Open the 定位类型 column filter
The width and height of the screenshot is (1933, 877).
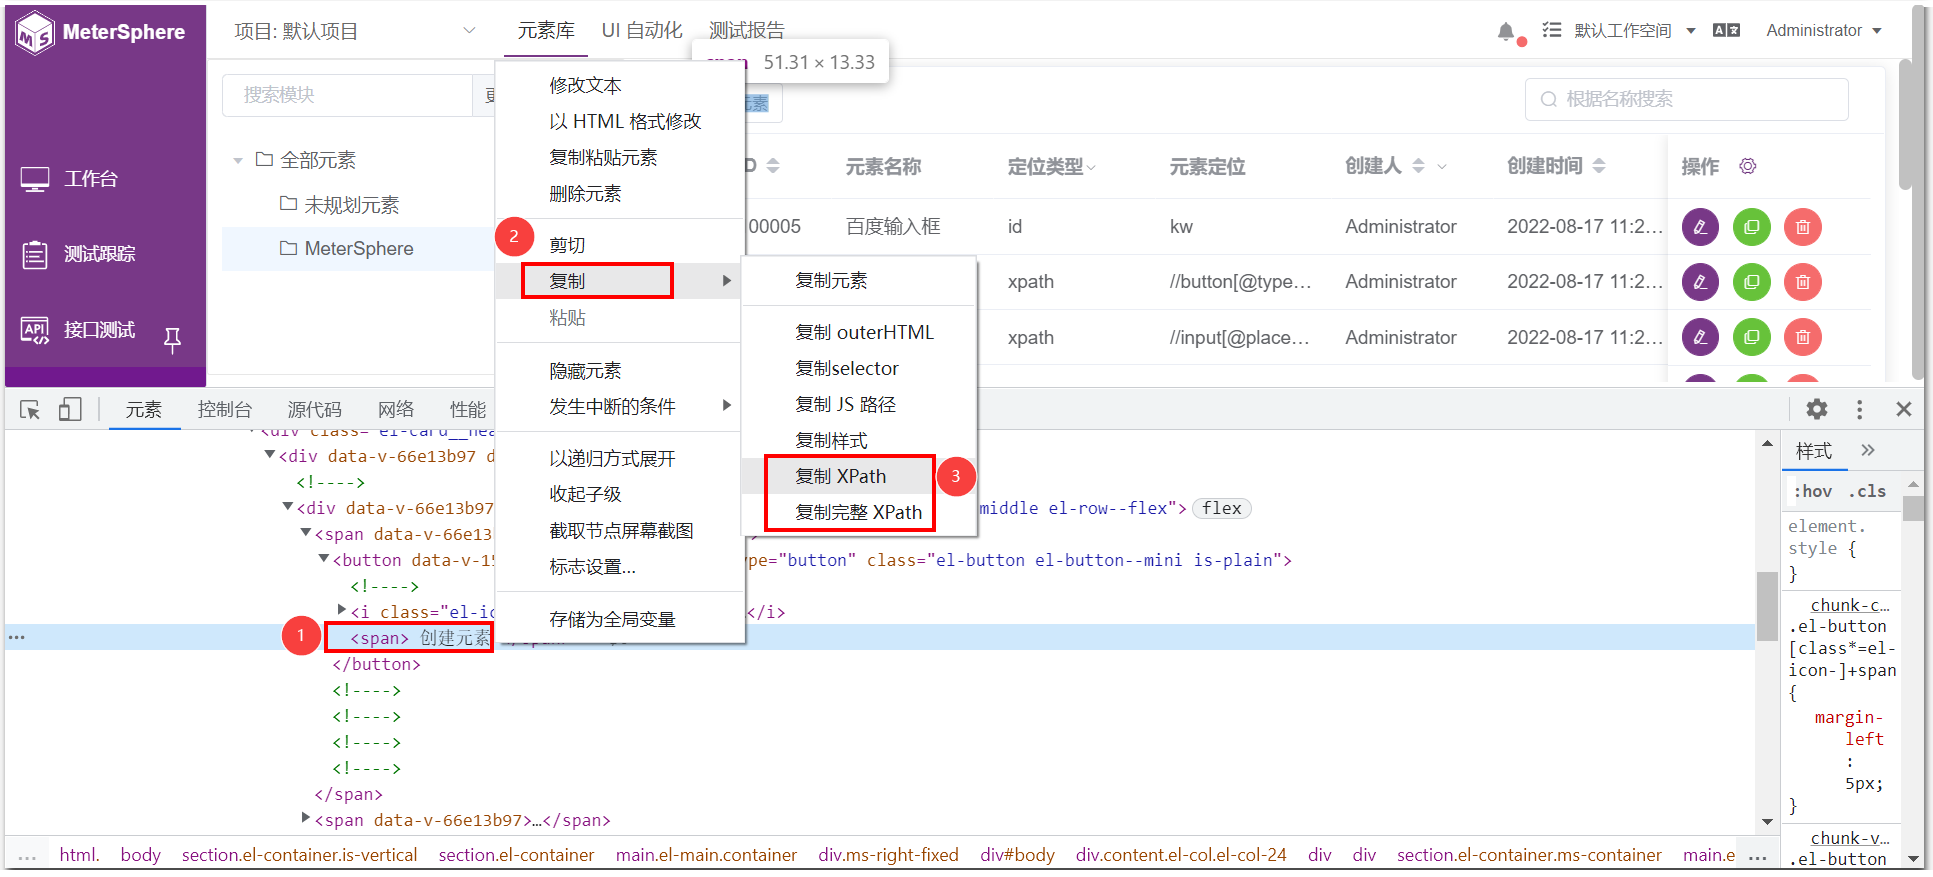[1090, 167]
